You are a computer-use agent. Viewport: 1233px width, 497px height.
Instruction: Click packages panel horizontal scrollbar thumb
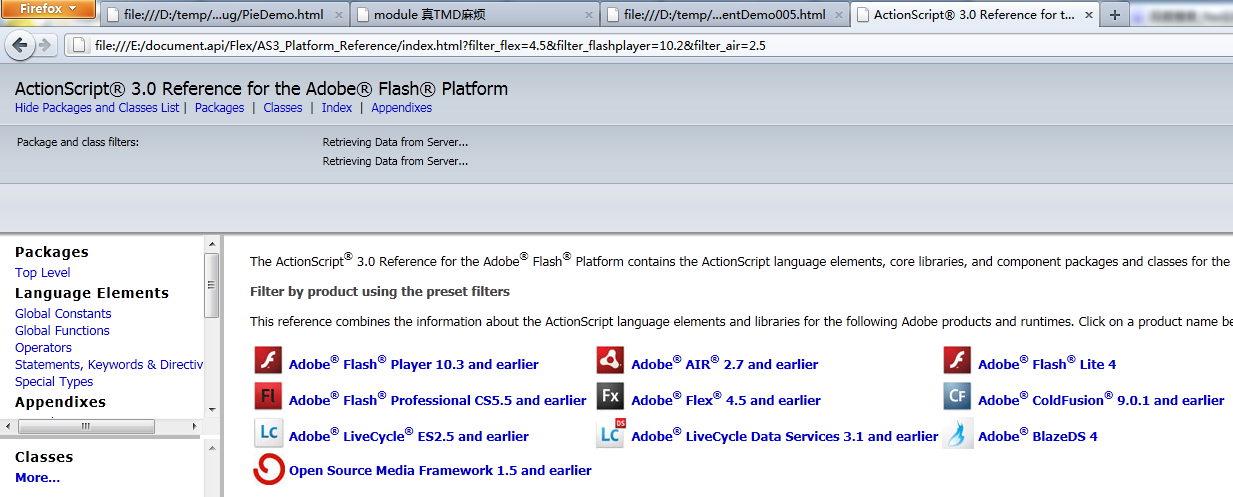[86, 426]
